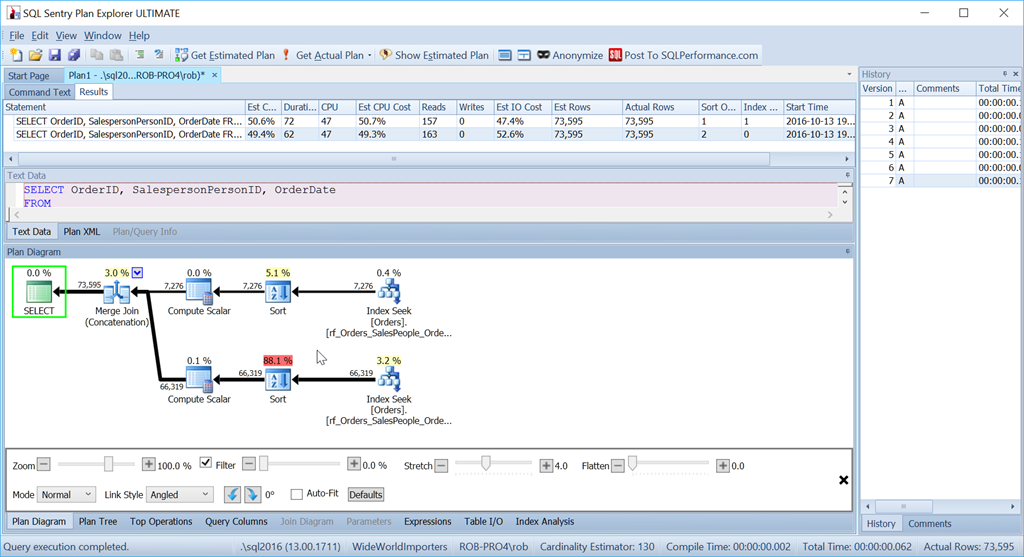This screenshot has height=557, width=1024.
Task: Click Get Estimated Plan button
Action: tap(225, 55)
